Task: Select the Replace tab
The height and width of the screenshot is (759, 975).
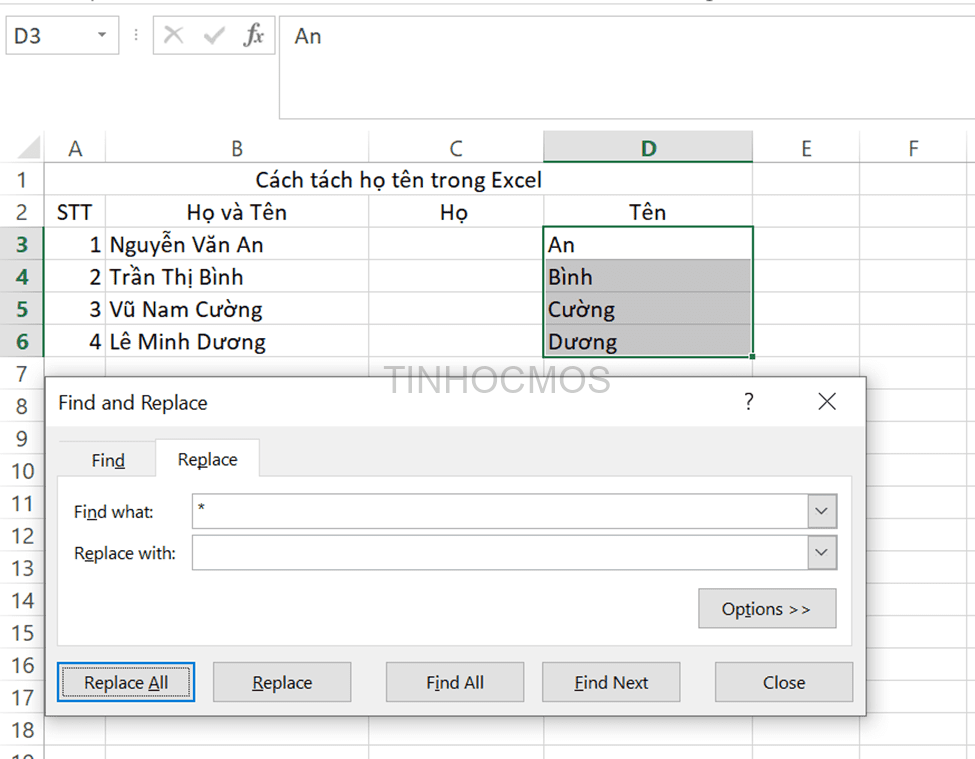Action: 207,459
